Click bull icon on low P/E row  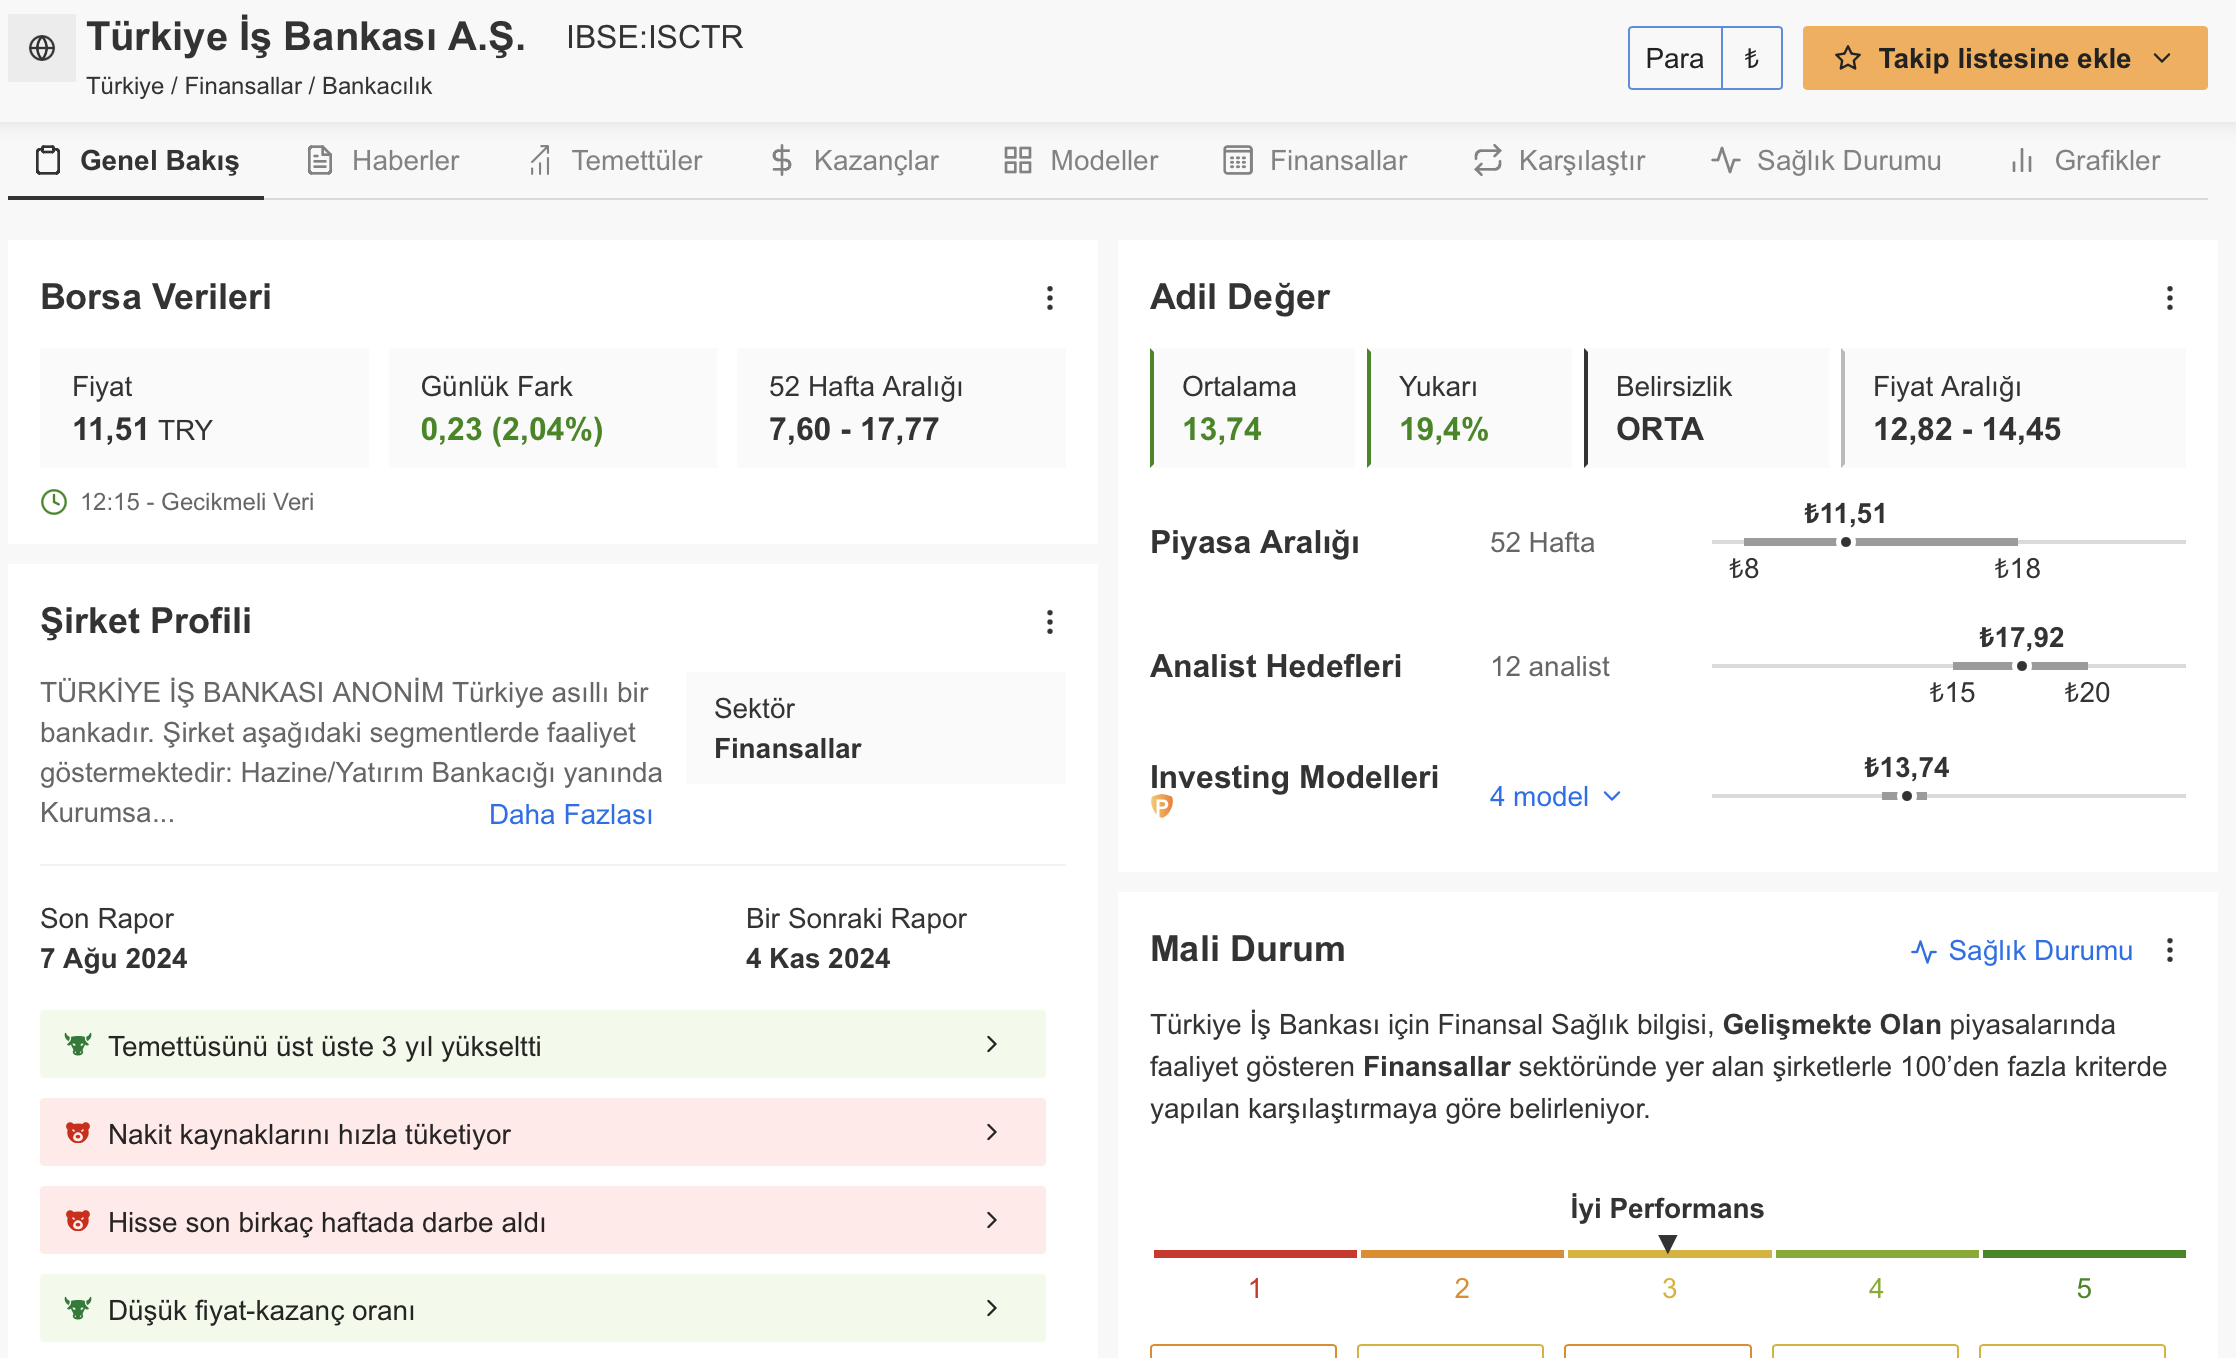click(x=78, y=1309)
